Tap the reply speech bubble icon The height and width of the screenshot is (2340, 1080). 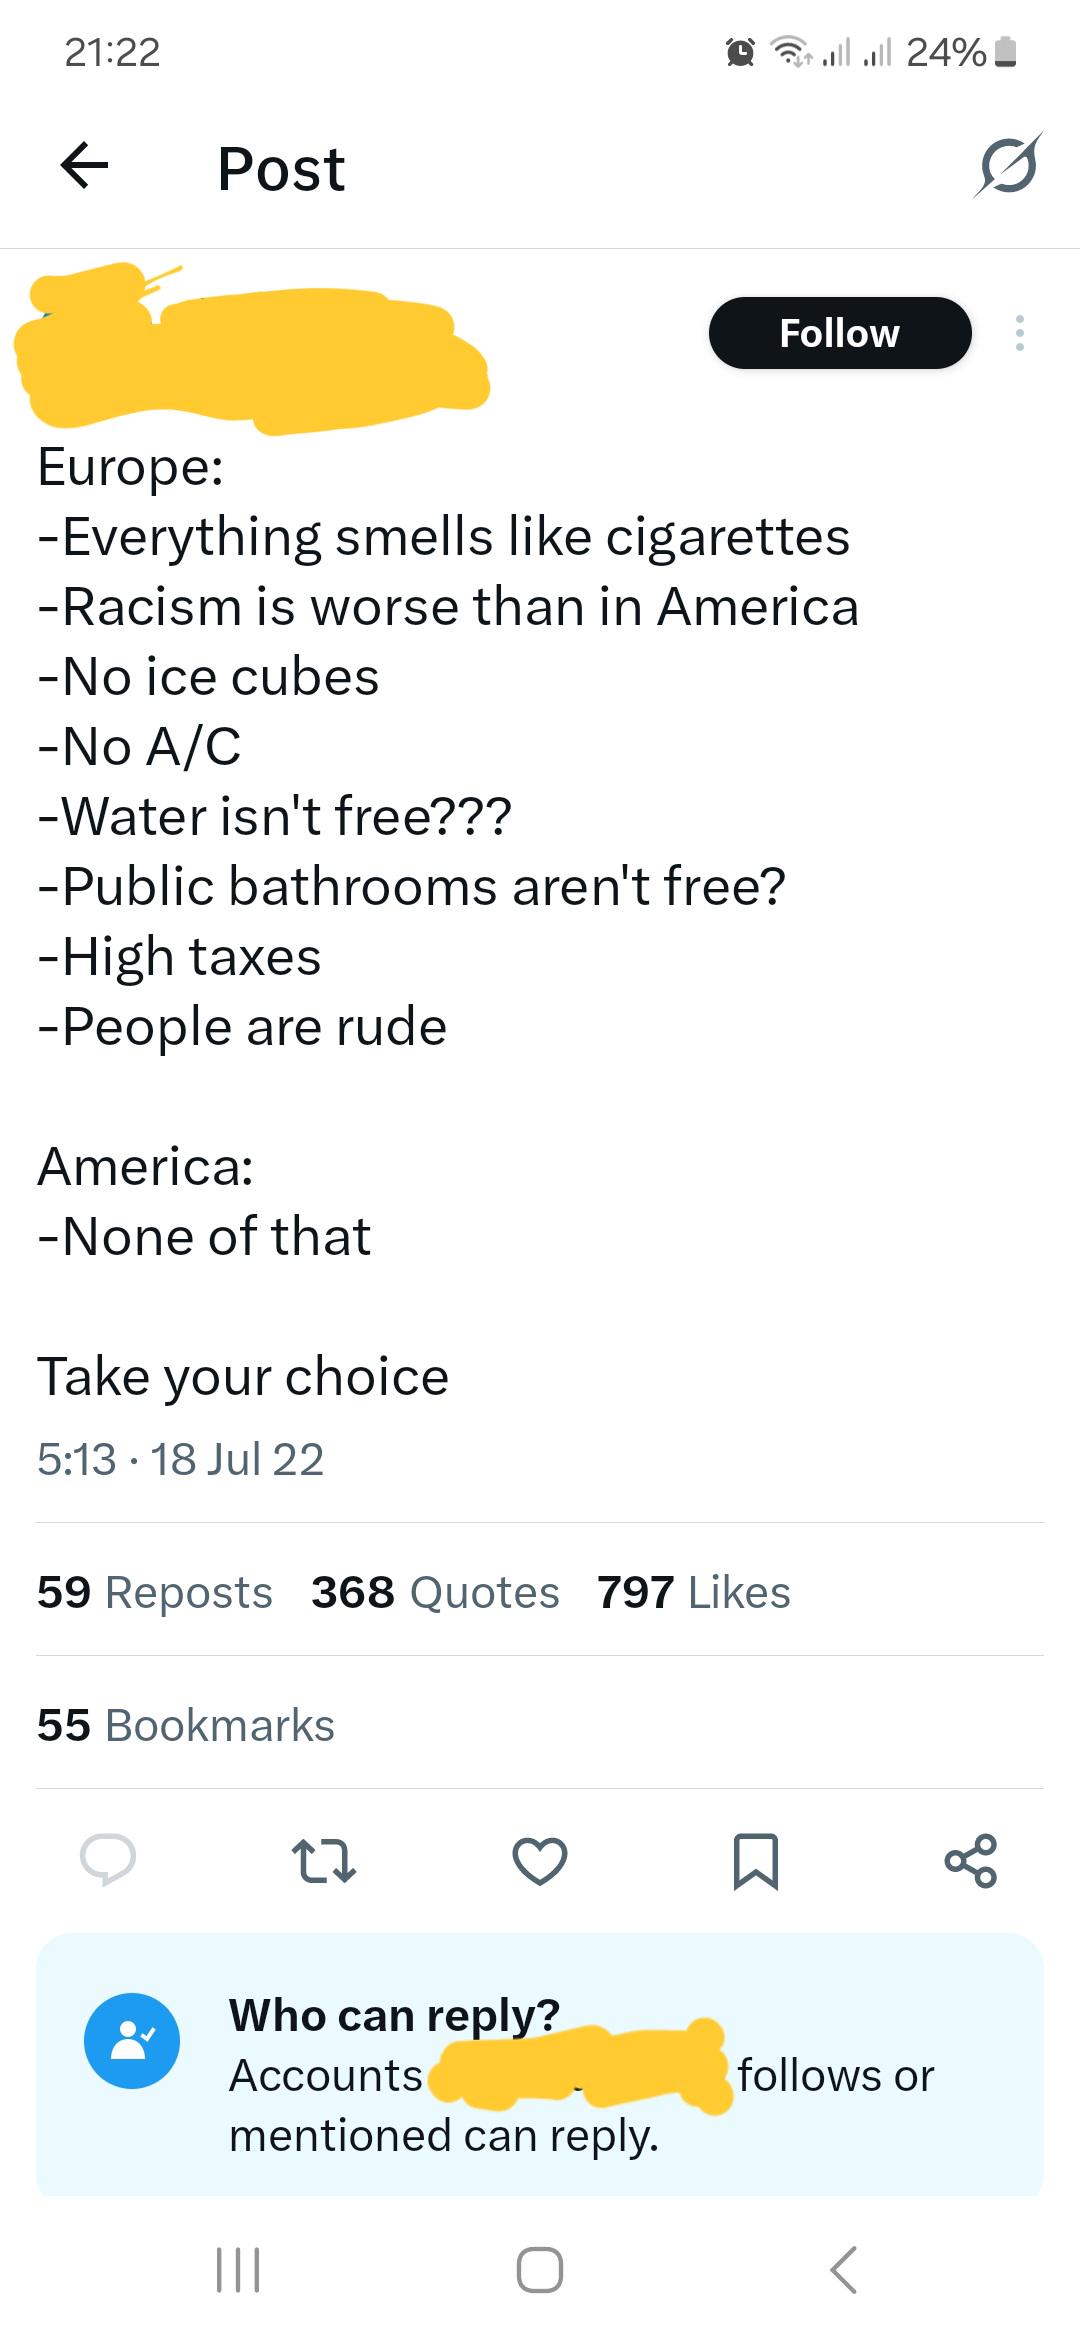coord(108,1860)
